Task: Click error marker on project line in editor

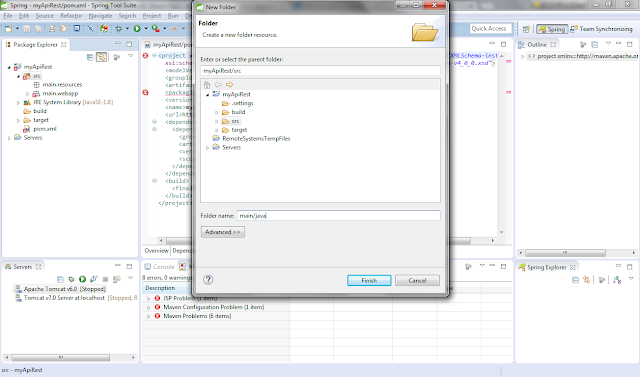Action: (x=146, y=55)
